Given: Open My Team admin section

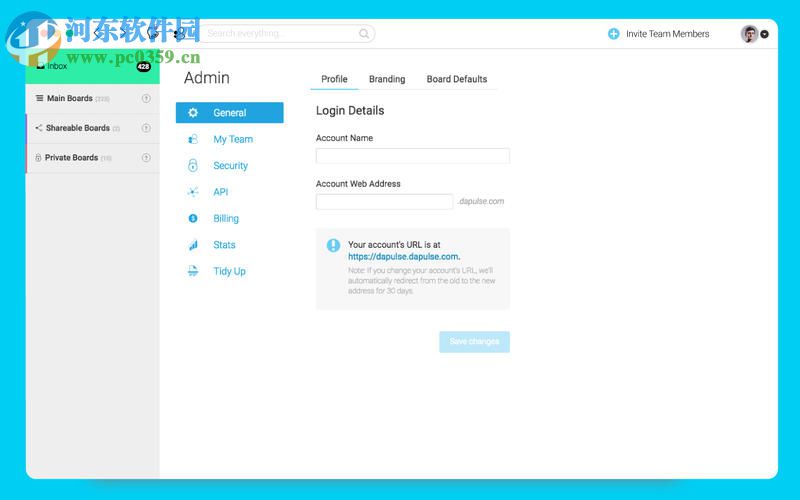Looking at the screenshot, I should point(233,139).
